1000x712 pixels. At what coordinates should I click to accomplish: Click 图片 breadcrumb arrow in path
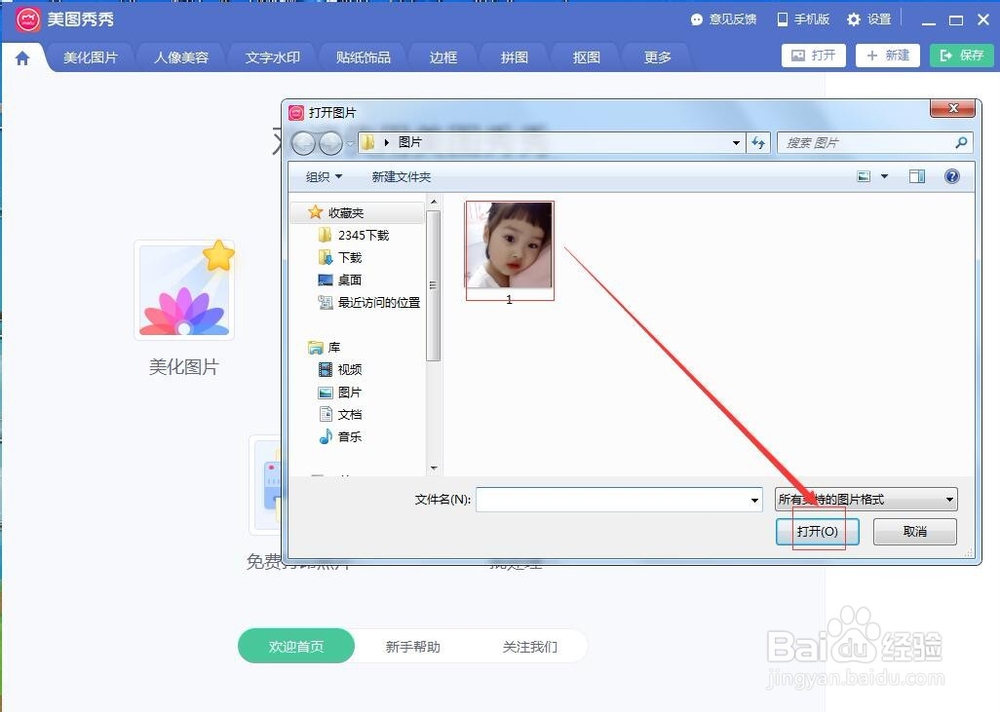(386, 142)
